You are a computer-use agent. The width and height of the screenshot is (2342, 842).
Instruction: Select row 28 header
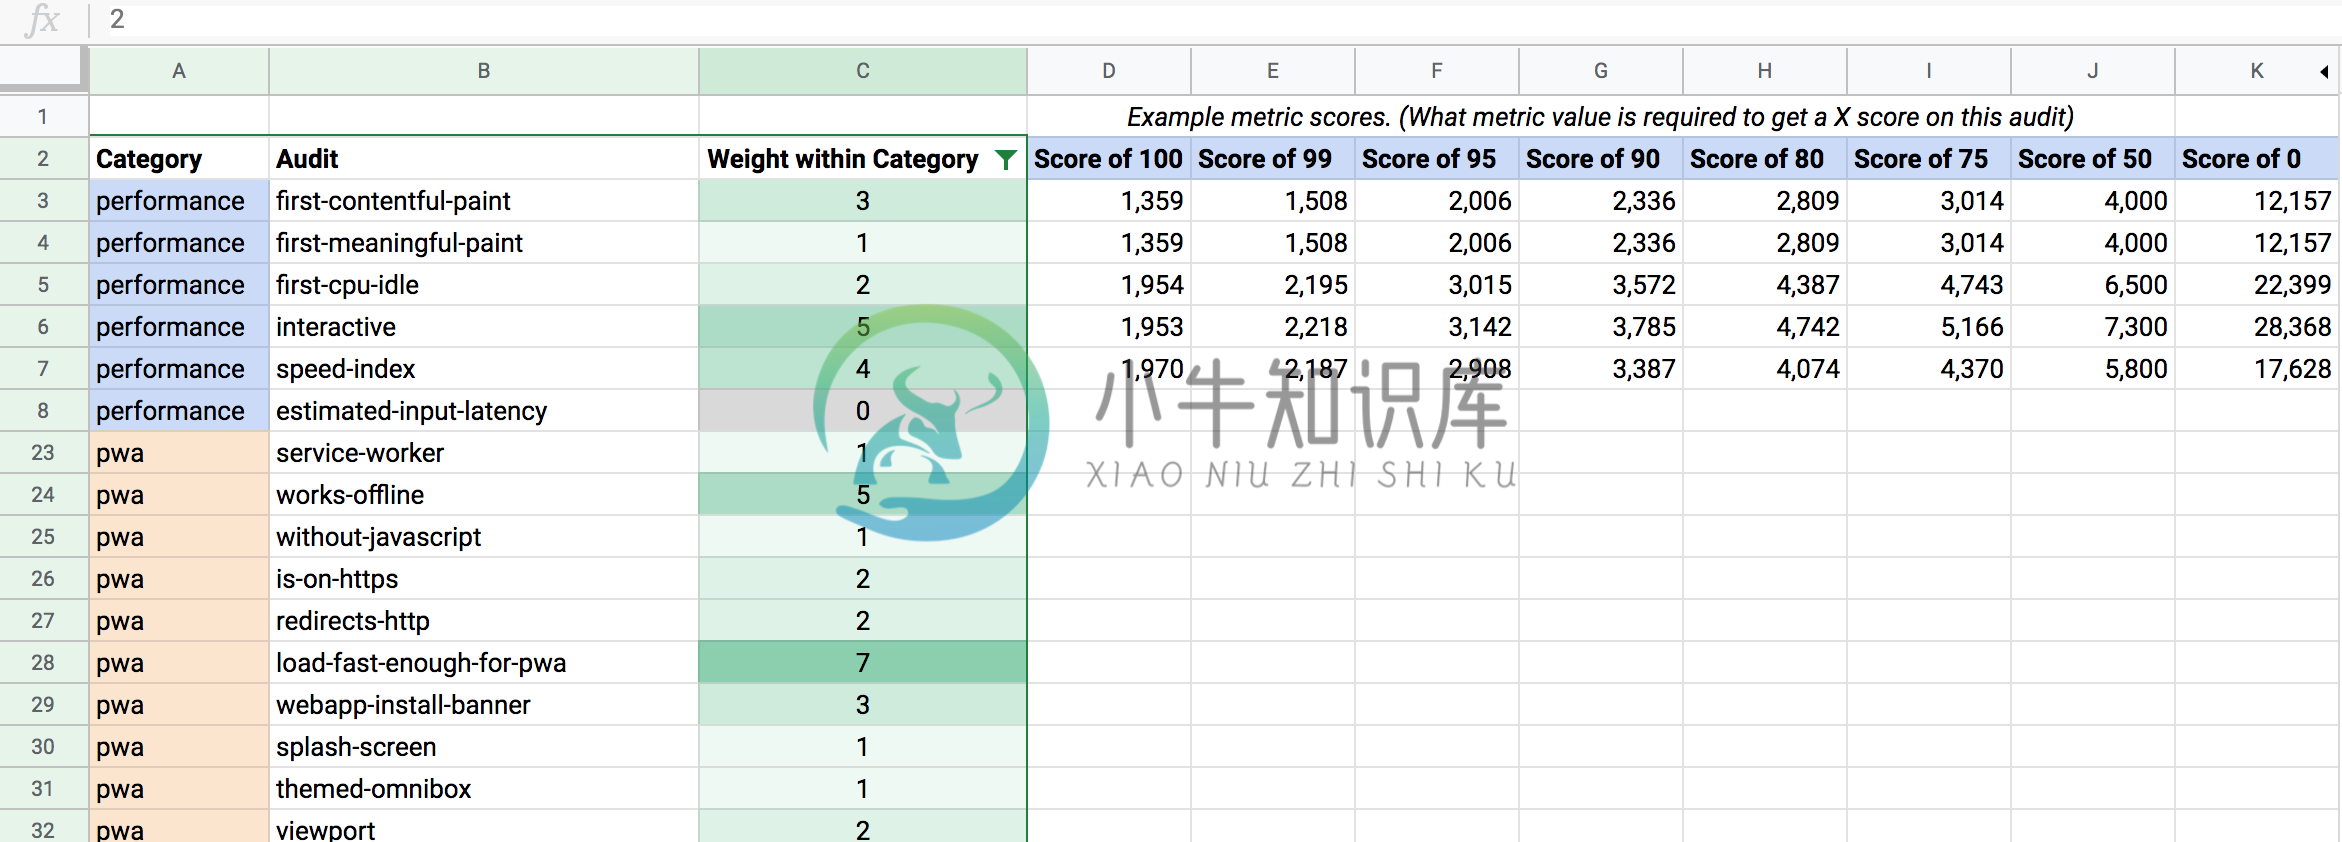43,663
